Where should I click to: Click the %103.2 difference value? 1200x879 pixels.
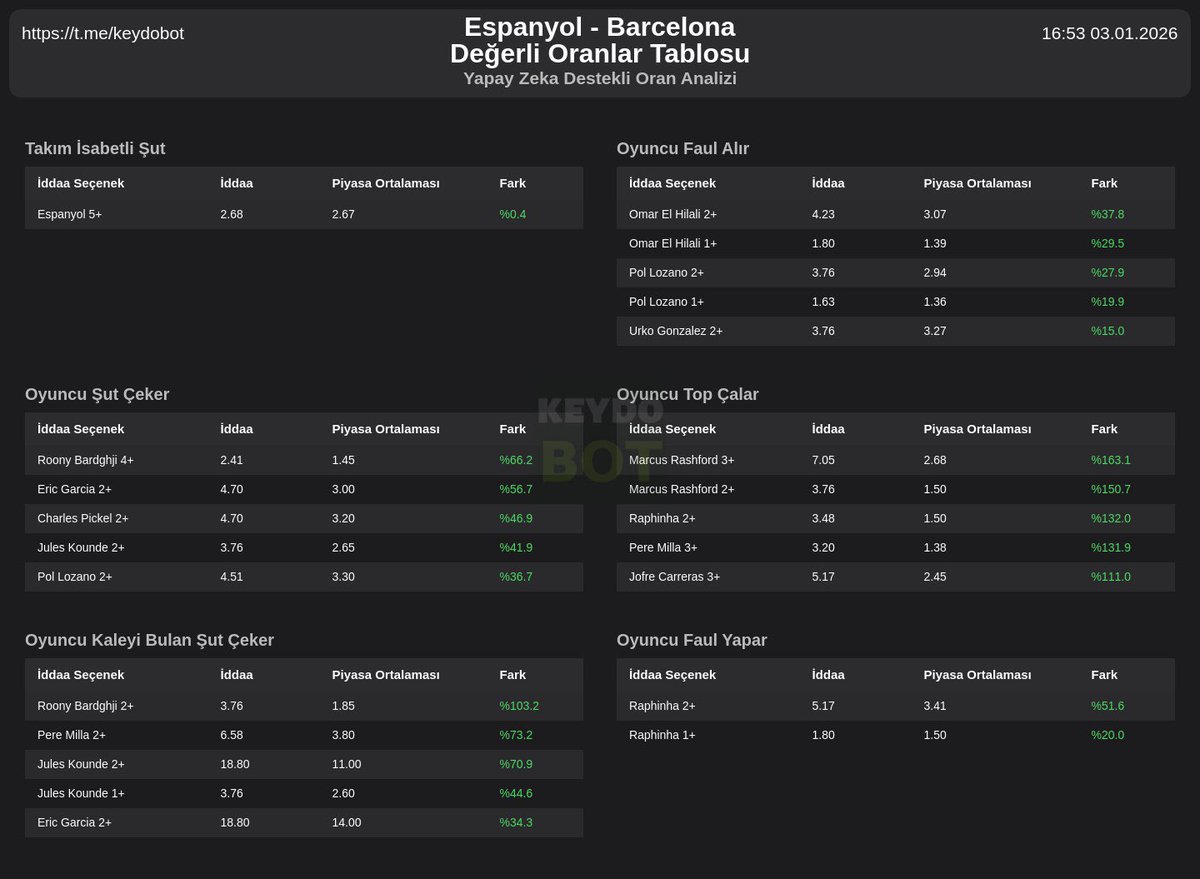pos(519,706)
